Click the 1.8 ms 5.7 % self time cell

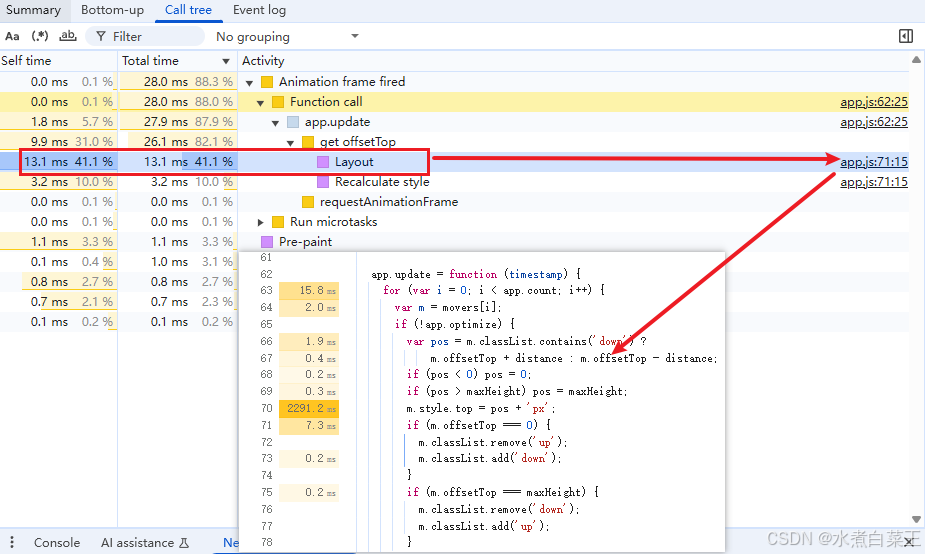58,122
